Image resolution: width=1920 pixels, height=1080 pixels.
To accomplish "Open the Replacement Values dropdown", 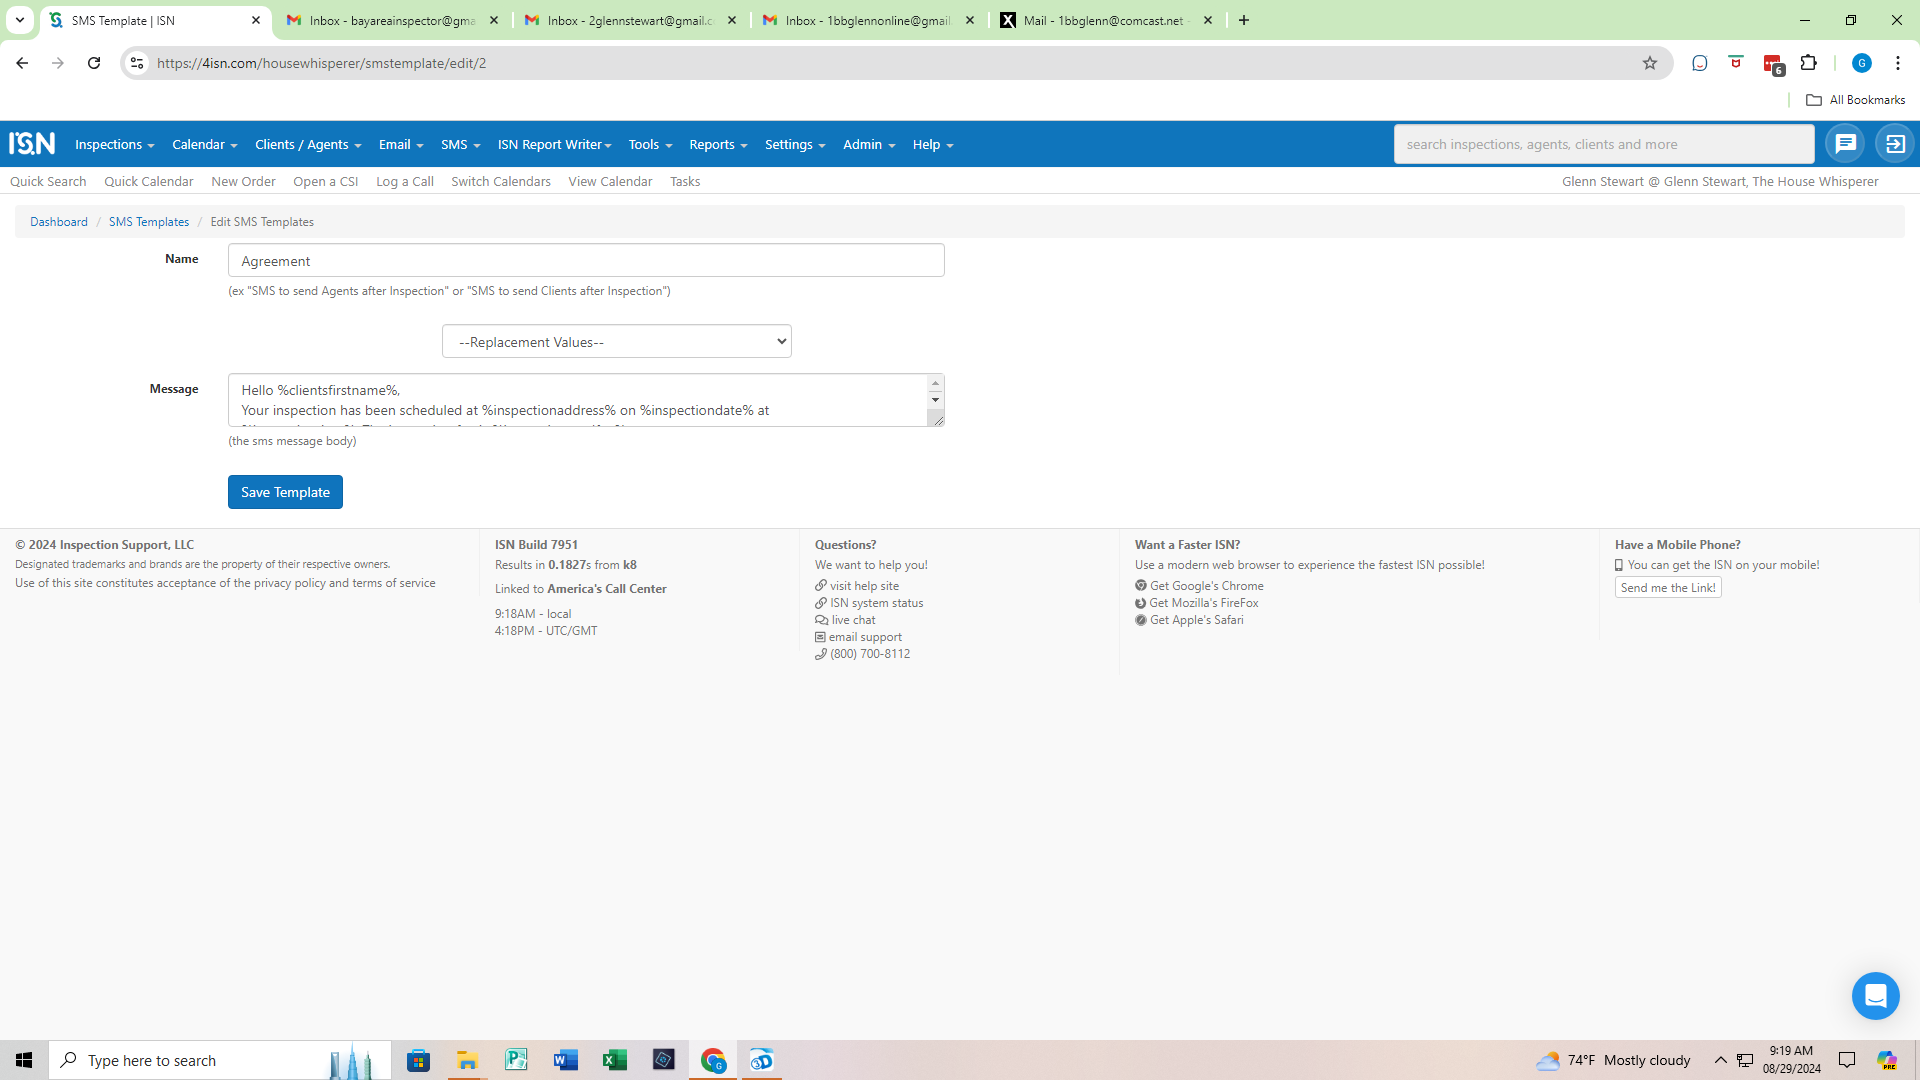I will point(617,342).
